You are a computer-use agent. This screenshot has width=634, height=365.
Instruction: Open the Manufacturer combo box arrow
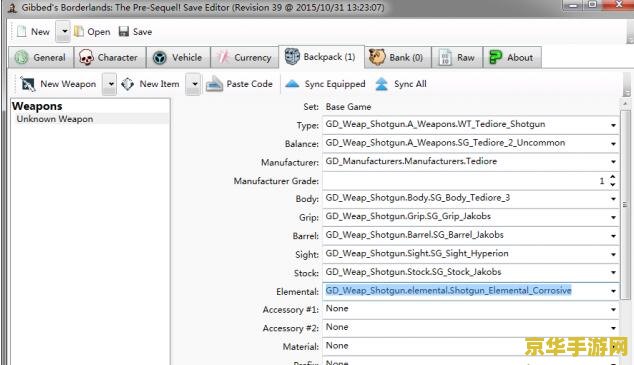click(613, 162)
